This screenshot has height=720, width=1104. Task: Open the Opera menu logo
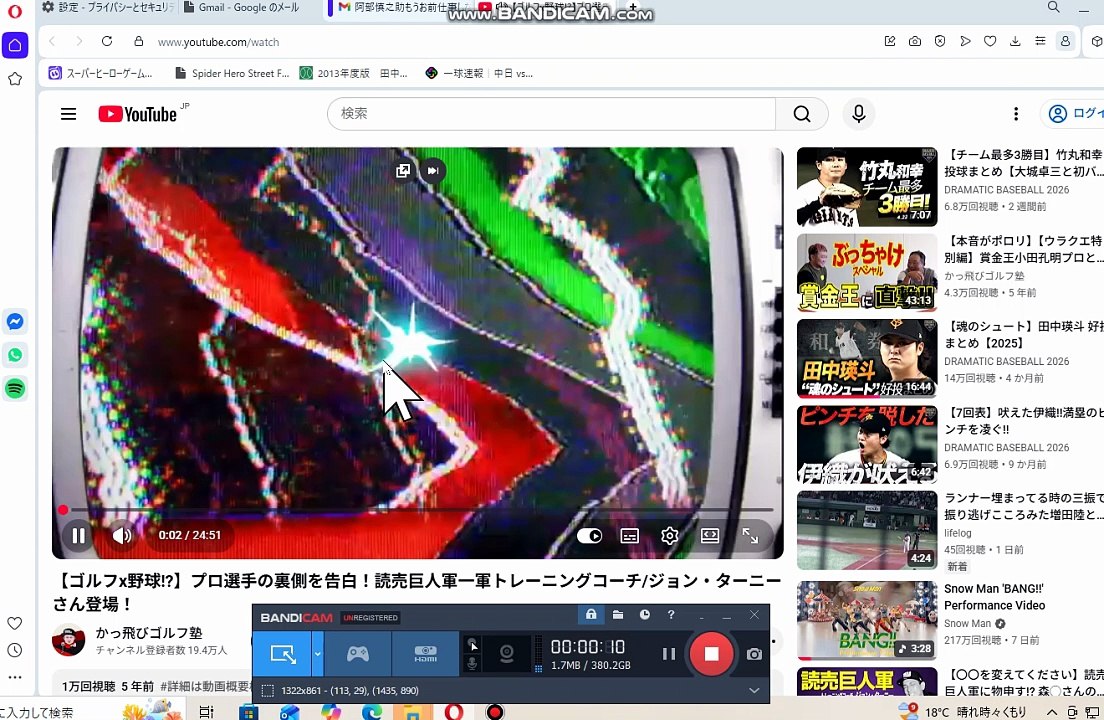click(15, 11)
